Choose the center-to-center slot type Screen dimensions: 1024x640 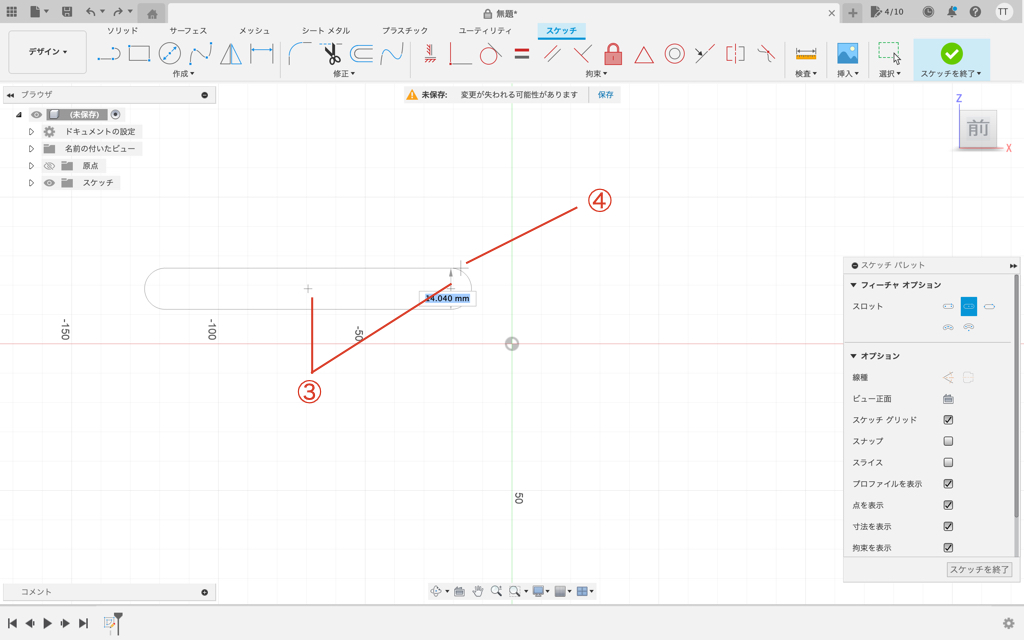pos(948,306)
